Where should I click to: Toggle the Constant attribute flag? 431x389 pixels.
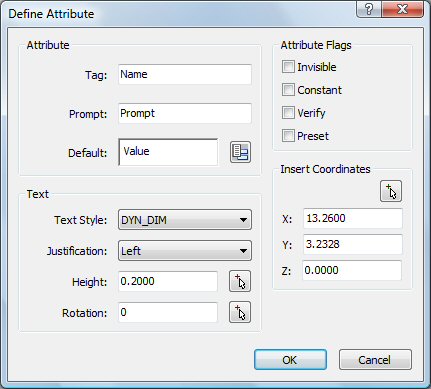pos(288,90)
